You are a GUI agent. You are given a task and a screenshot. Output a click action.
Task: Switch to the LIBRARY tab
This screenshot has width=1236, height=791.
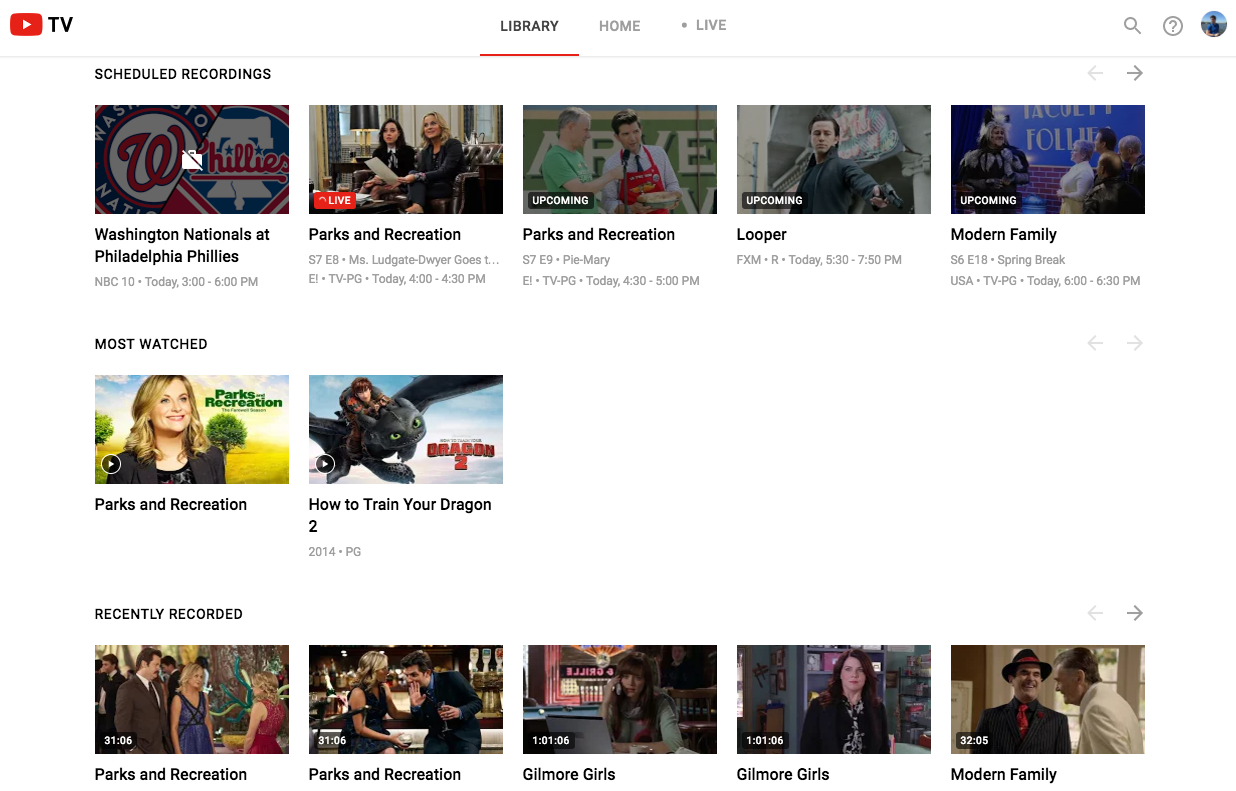(529, 26)
